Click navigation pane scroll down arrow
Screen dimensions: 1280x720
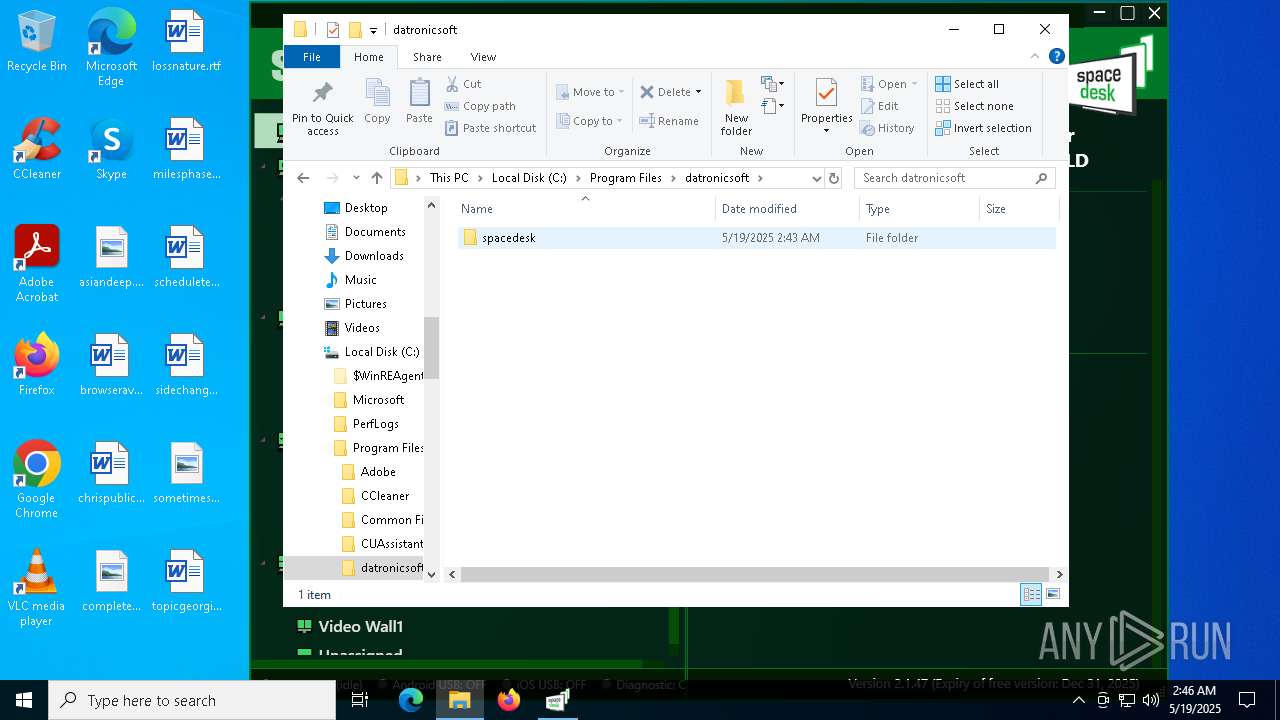[432, 574]
